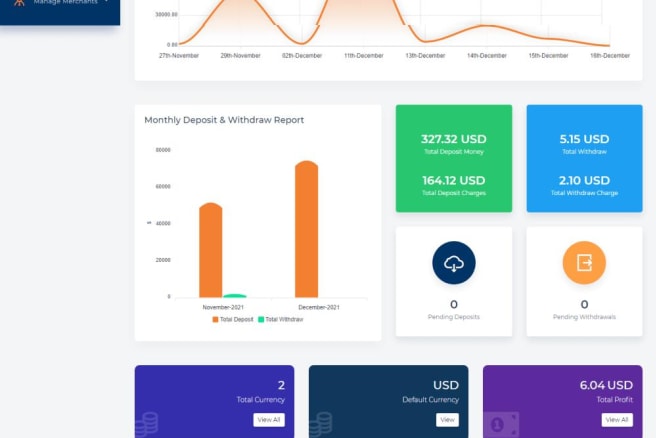Toggle Total Withdraw legend swatch

point(261,320)
